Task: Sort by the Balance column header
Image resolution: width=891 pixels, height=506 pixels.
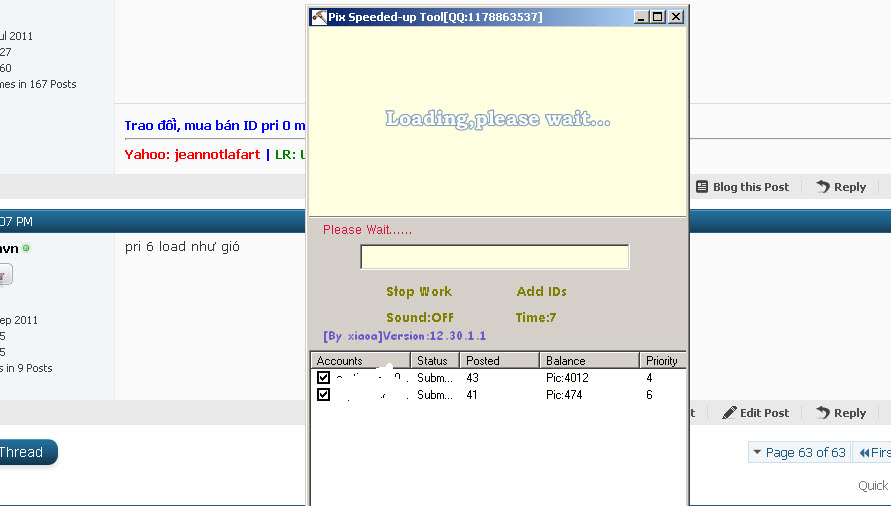Action: [589, 360]
